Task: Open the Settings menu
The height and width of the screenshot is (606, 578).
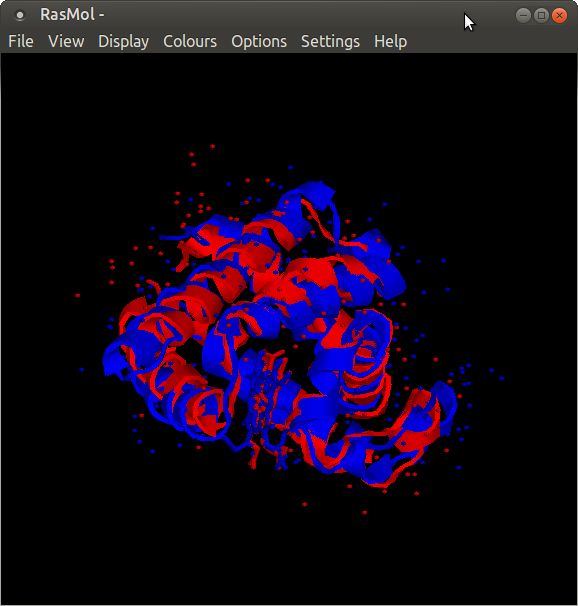Action: [330, 42]
